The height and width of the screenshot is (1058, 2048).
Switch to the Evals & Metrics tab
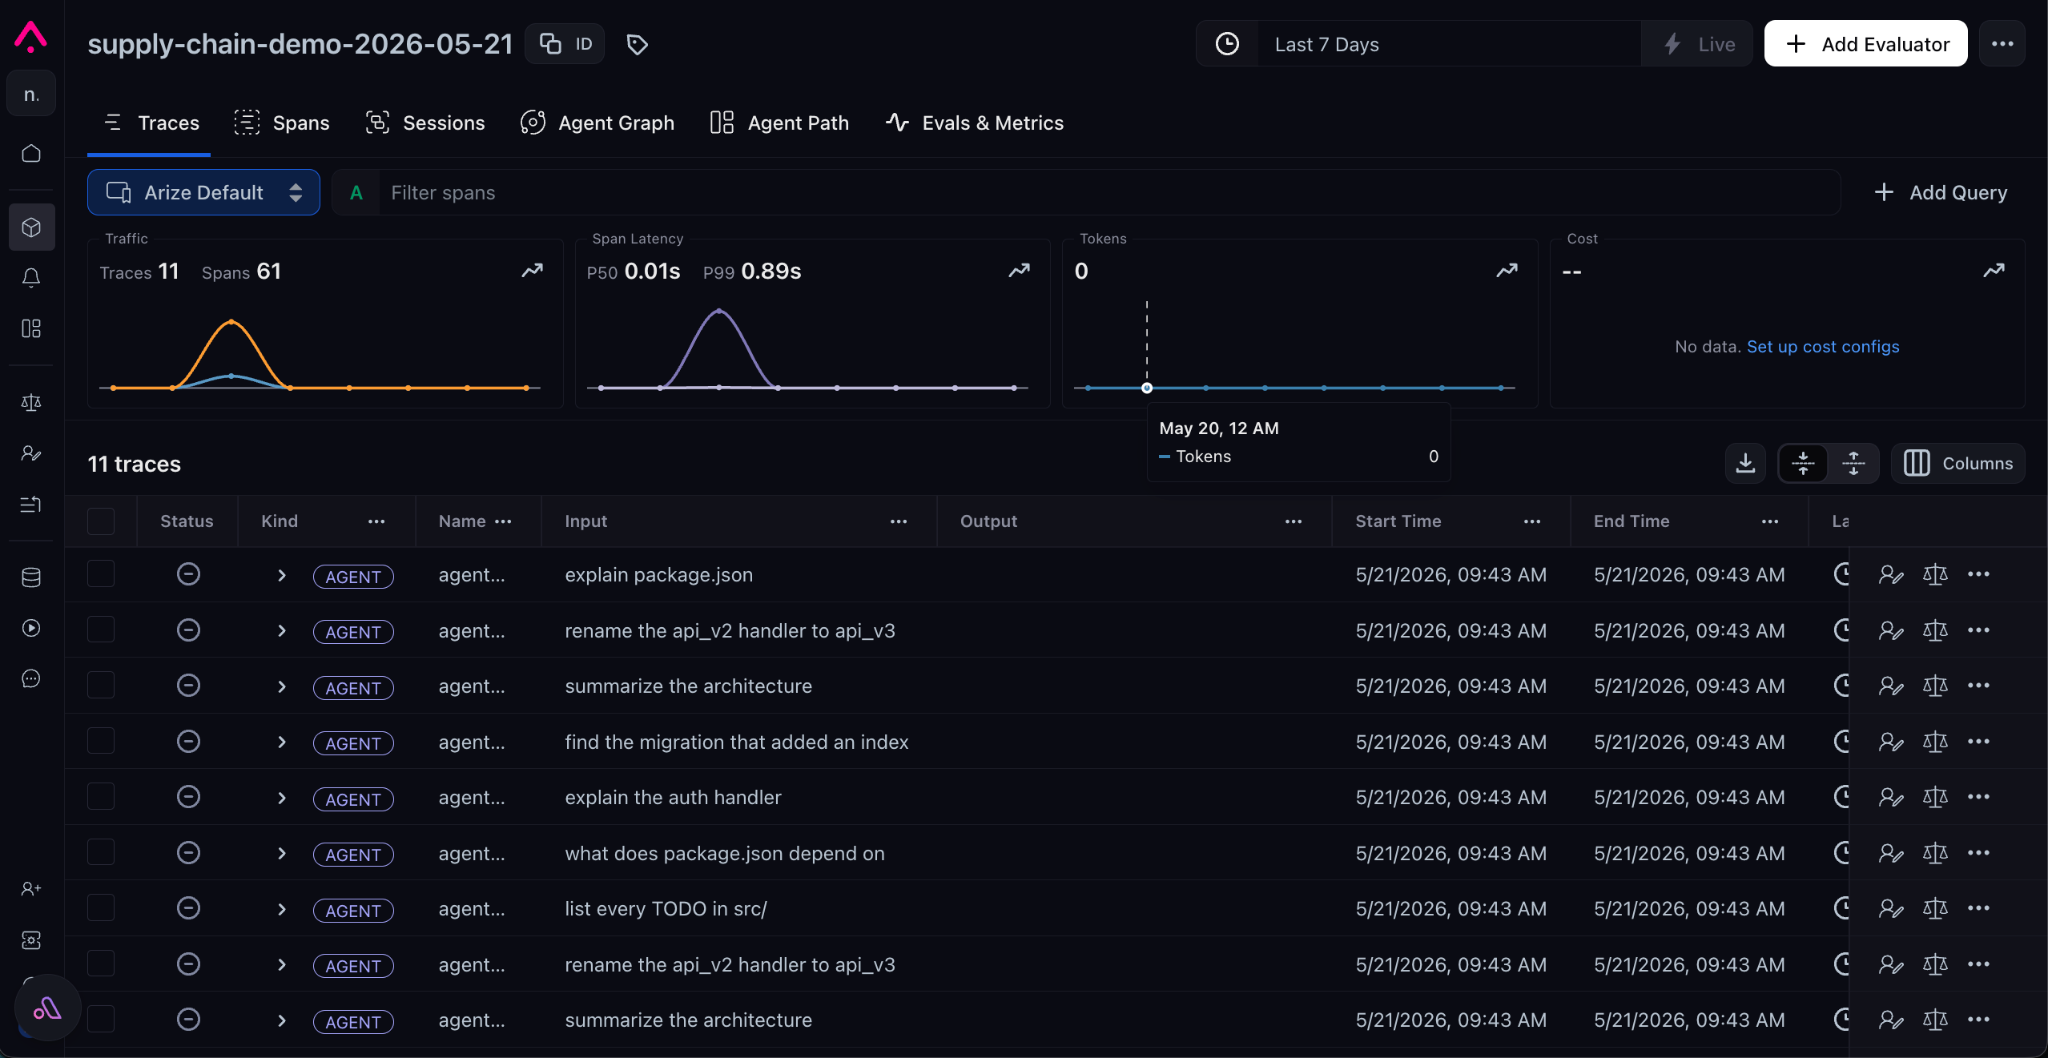[x=975, y=123]
